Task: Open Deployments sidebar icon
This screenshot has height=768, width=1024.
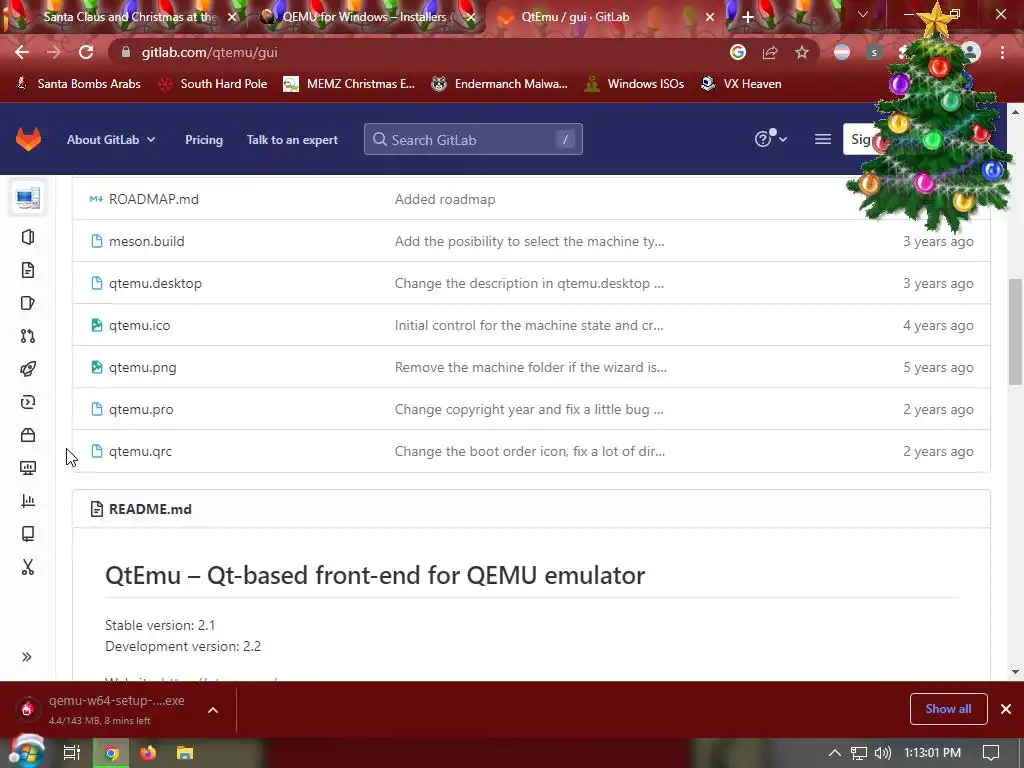Action: [28, 402]
